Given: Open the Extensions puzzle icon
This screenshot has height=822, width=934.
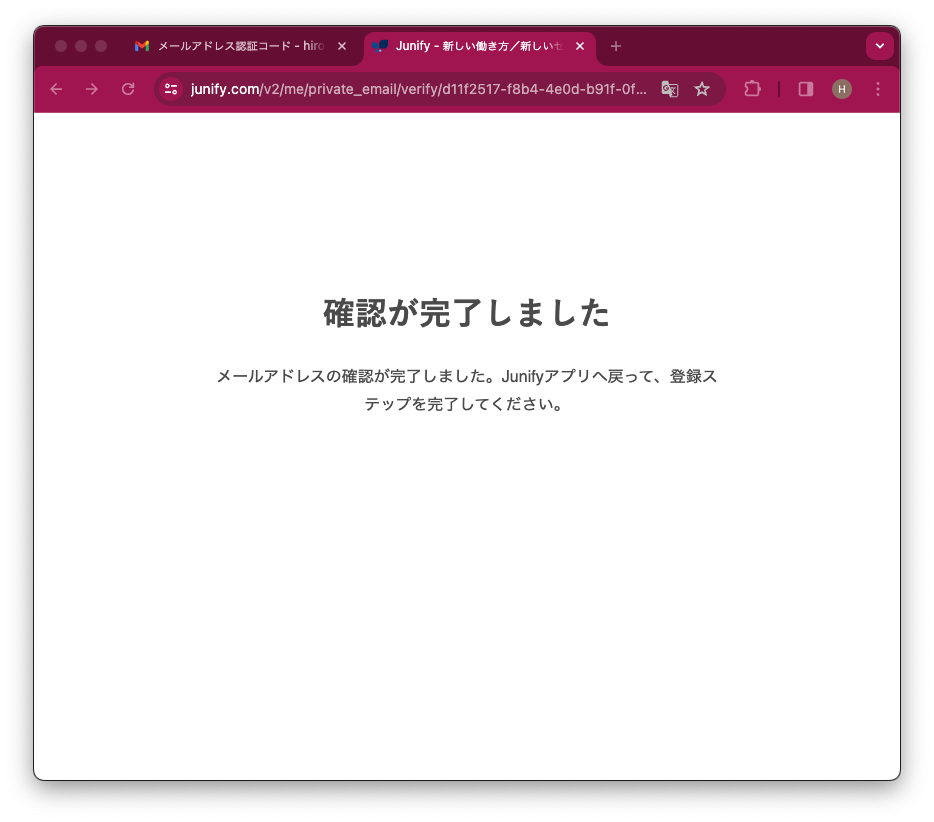Looking at the screenshot, I should click(x=752, y=89).
